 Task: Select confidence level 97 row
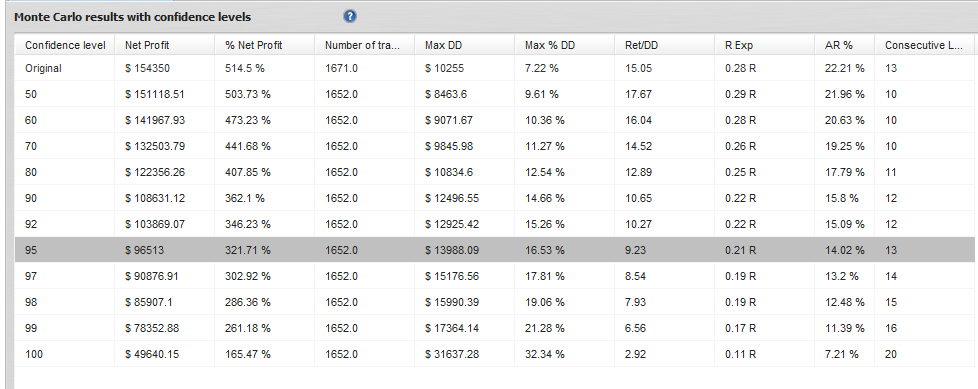pyautogui.click(x=495, y=276)
